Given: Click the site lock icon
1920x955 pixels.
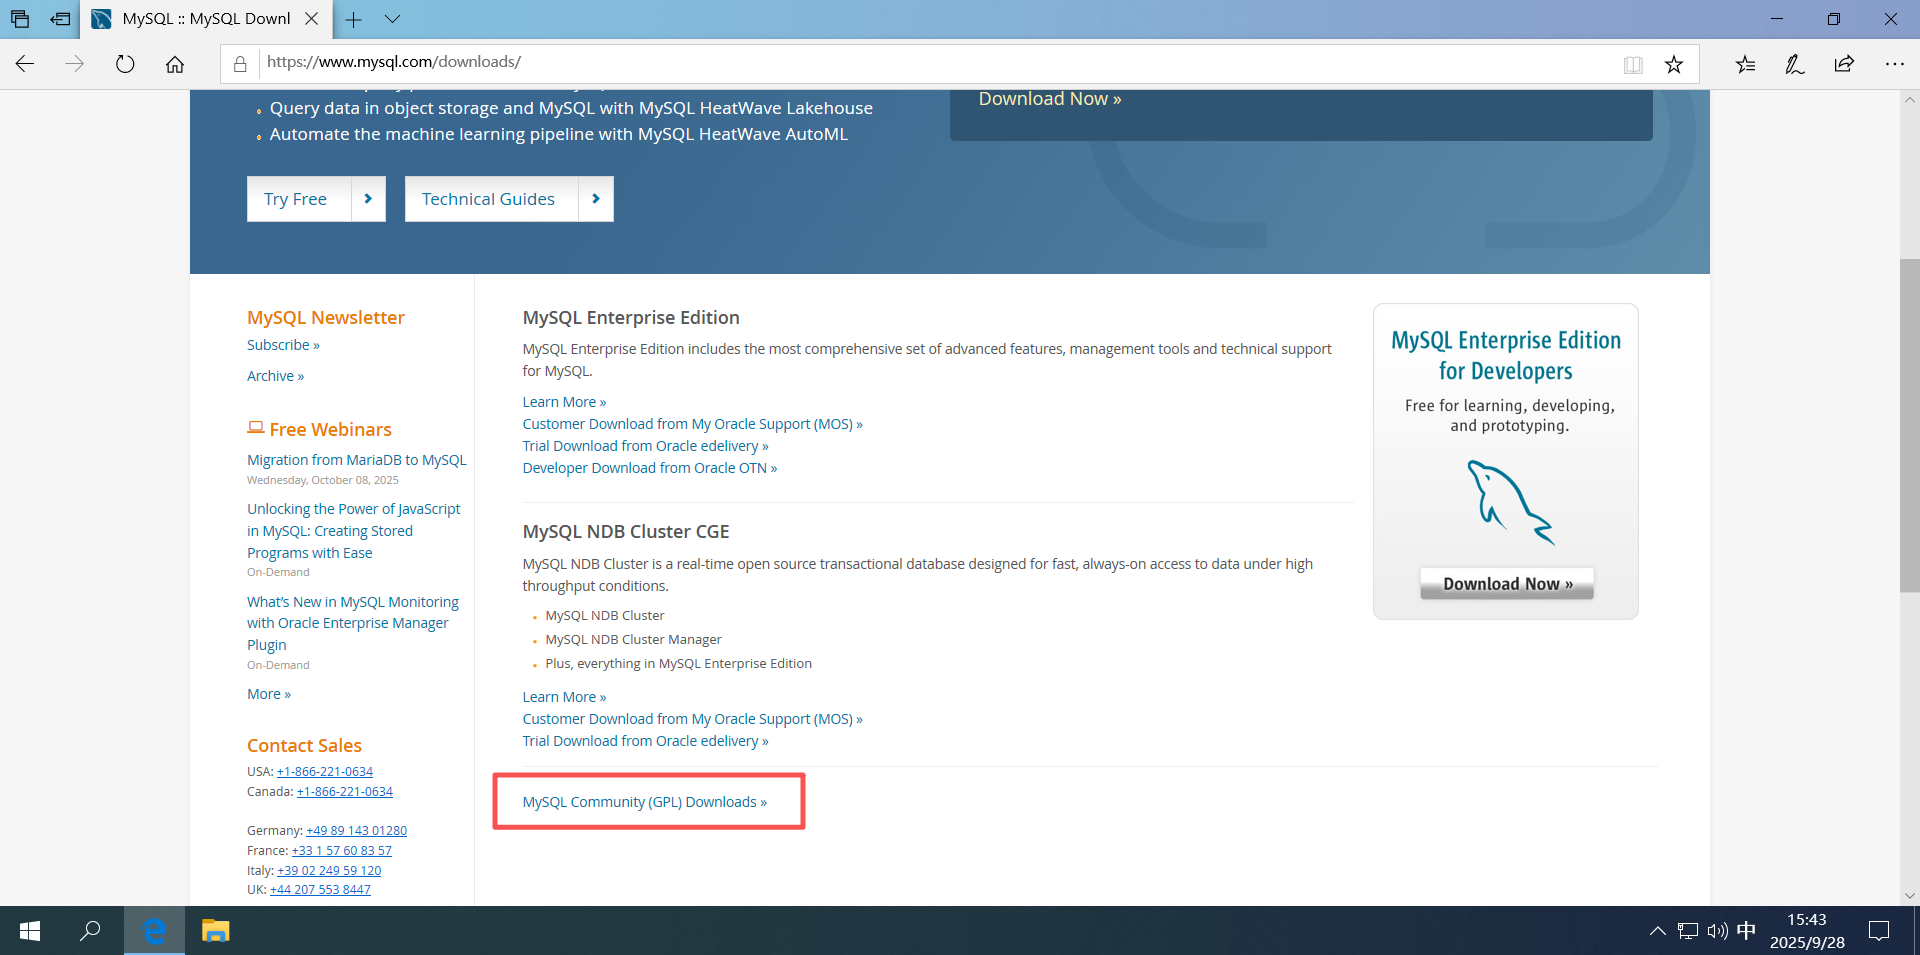Looking at the screenshot, I should point(240,64).
